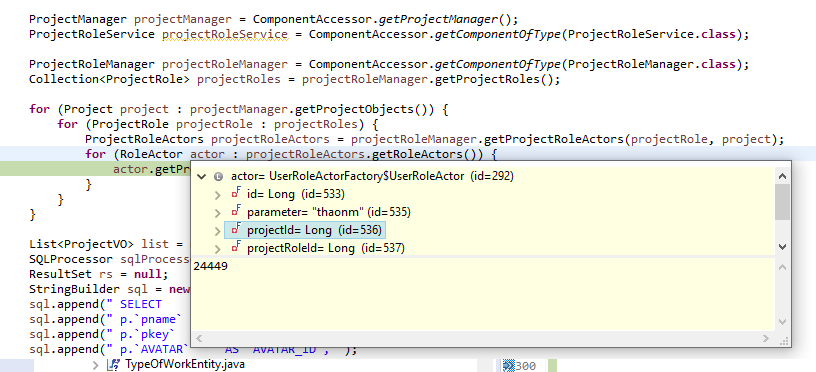This screenshot has height=372, width=816.
Task: Click the ResultSet rs = null; line
Action: tap(99, 274)
